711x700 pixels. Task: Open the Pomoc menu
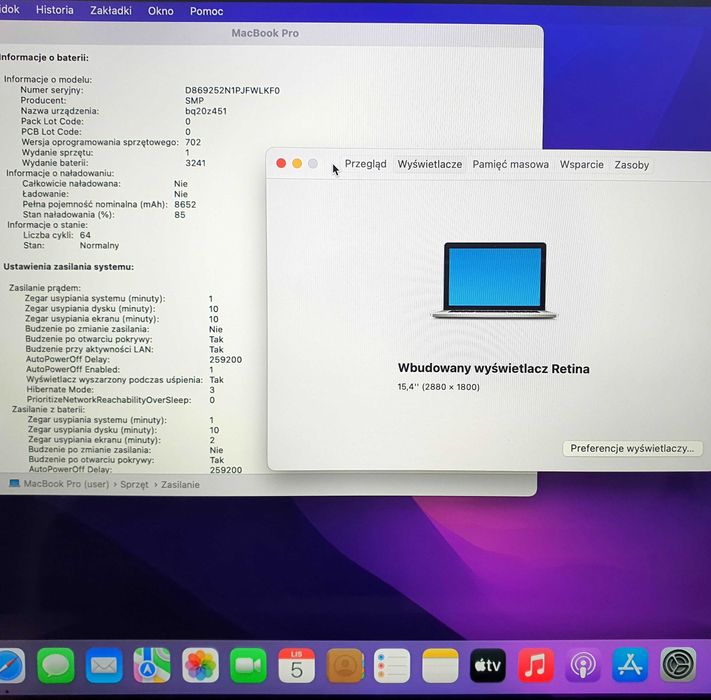(x=206, y=11)
